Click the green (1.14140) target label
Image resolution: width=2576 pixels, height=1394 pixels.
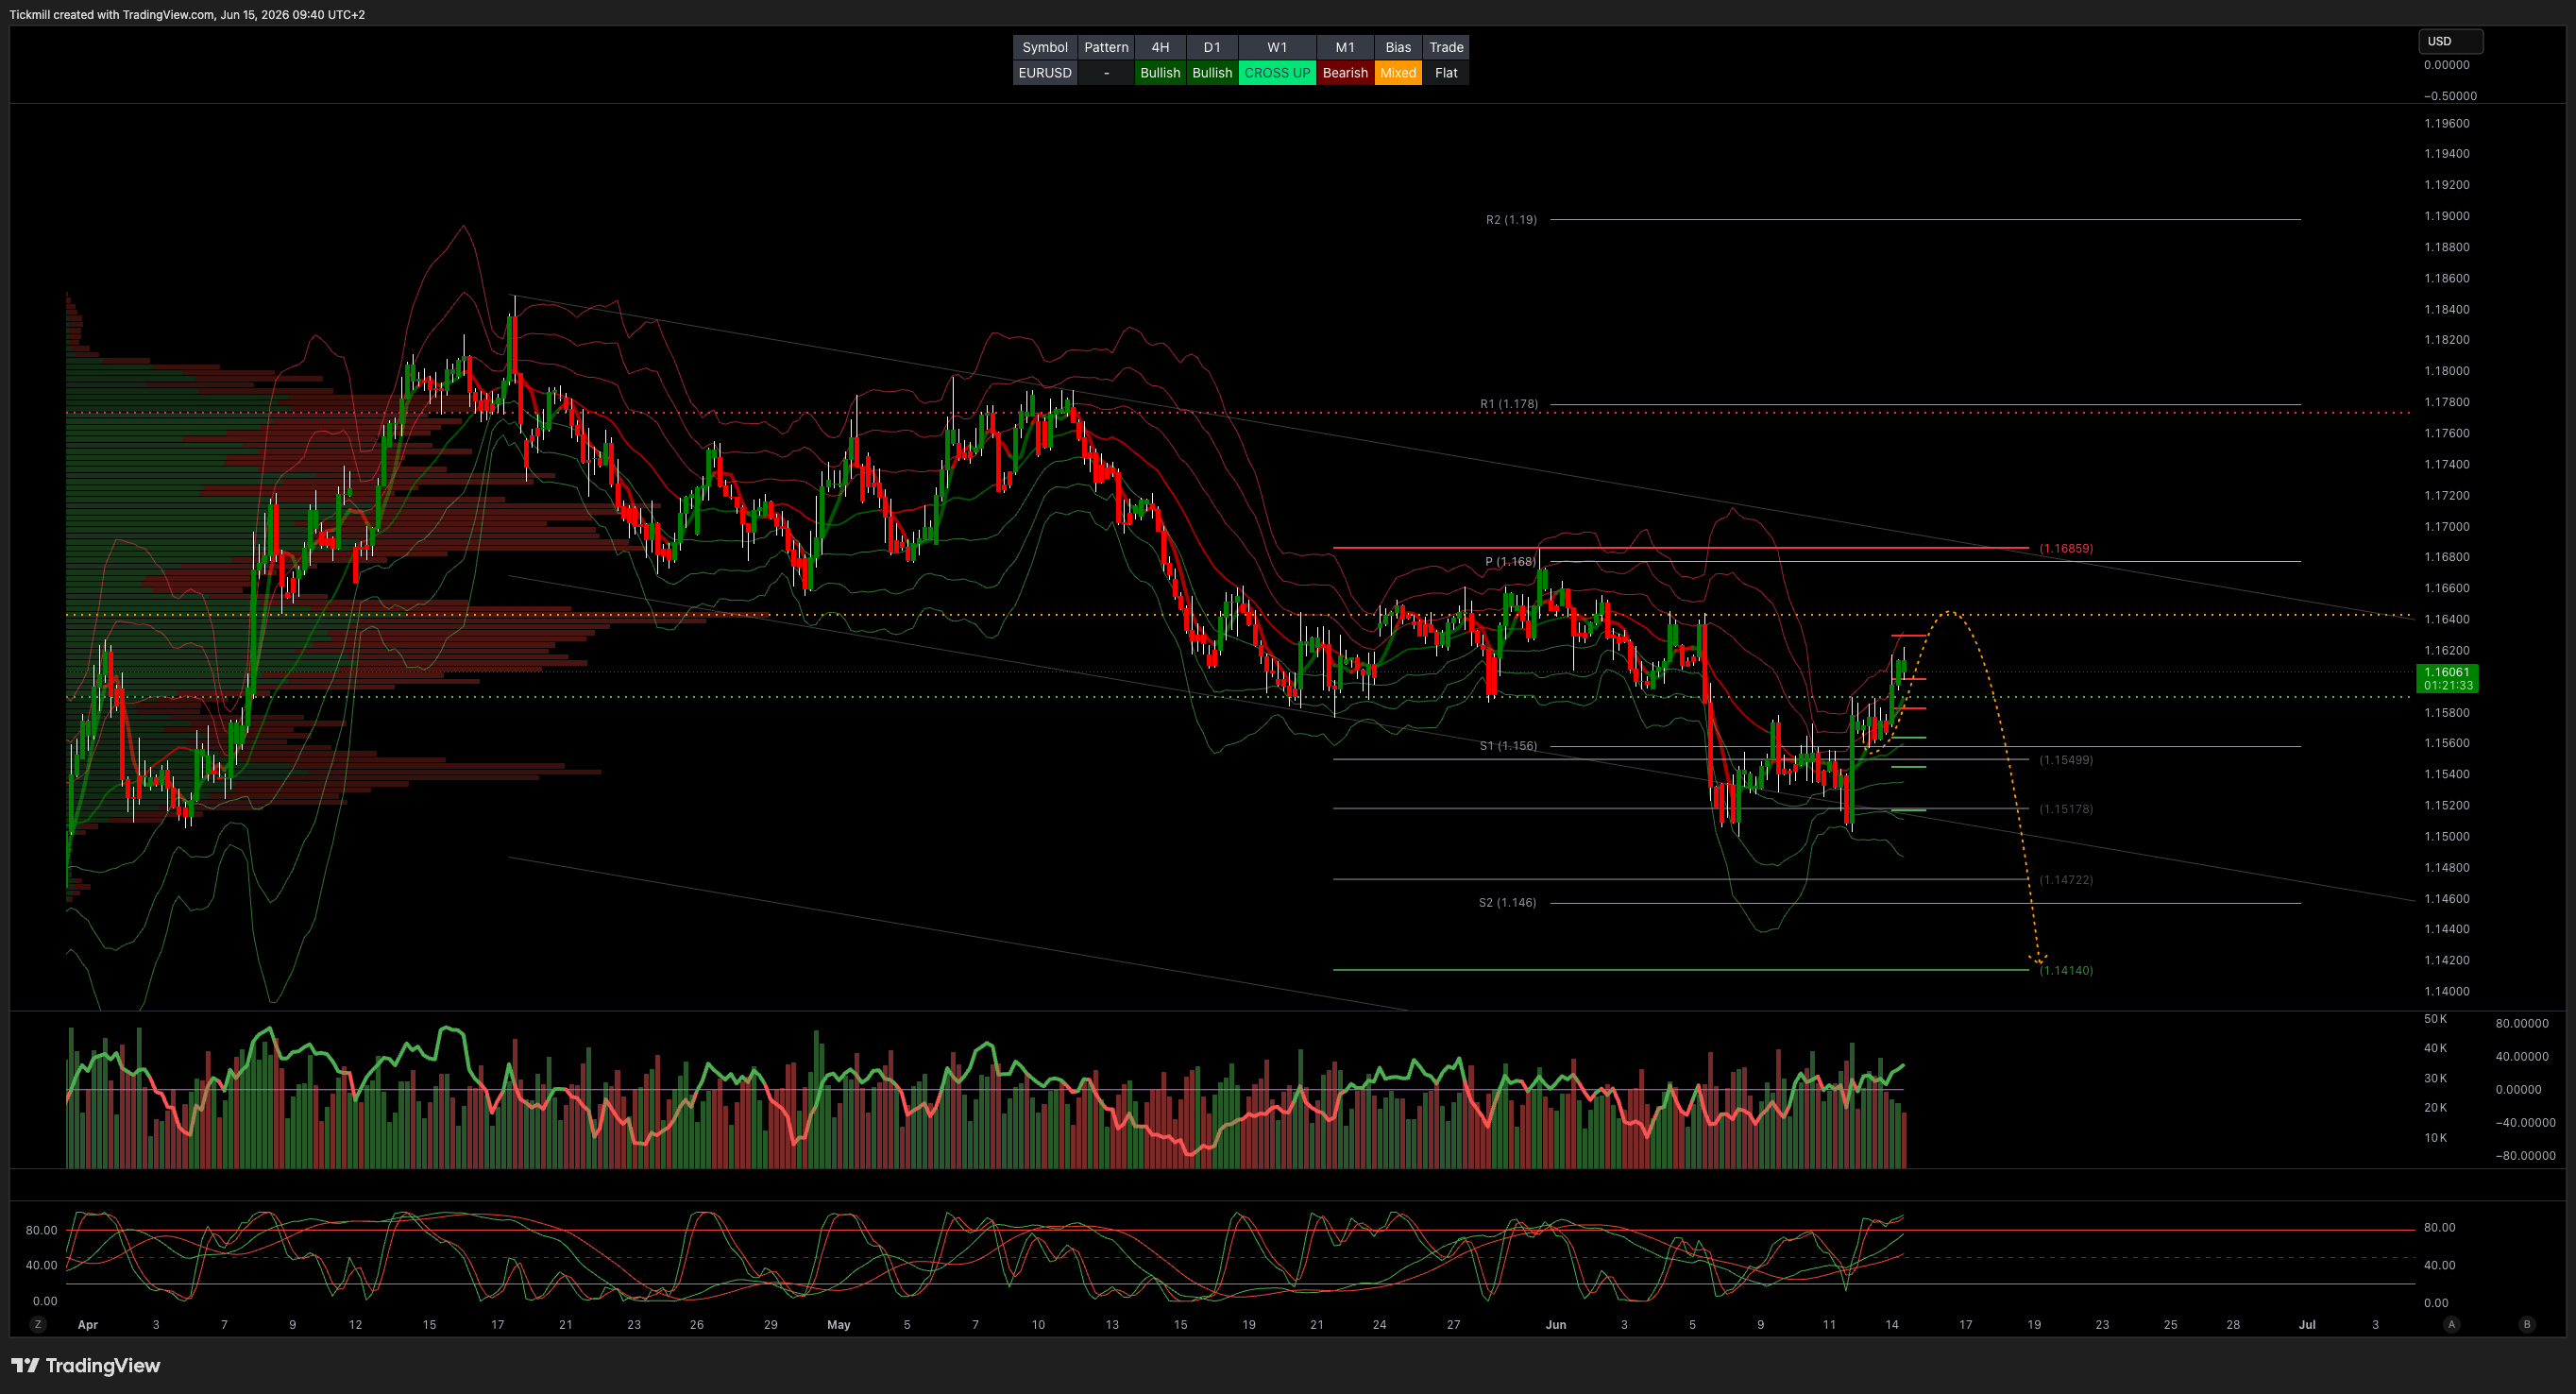tap(2066, 970)
